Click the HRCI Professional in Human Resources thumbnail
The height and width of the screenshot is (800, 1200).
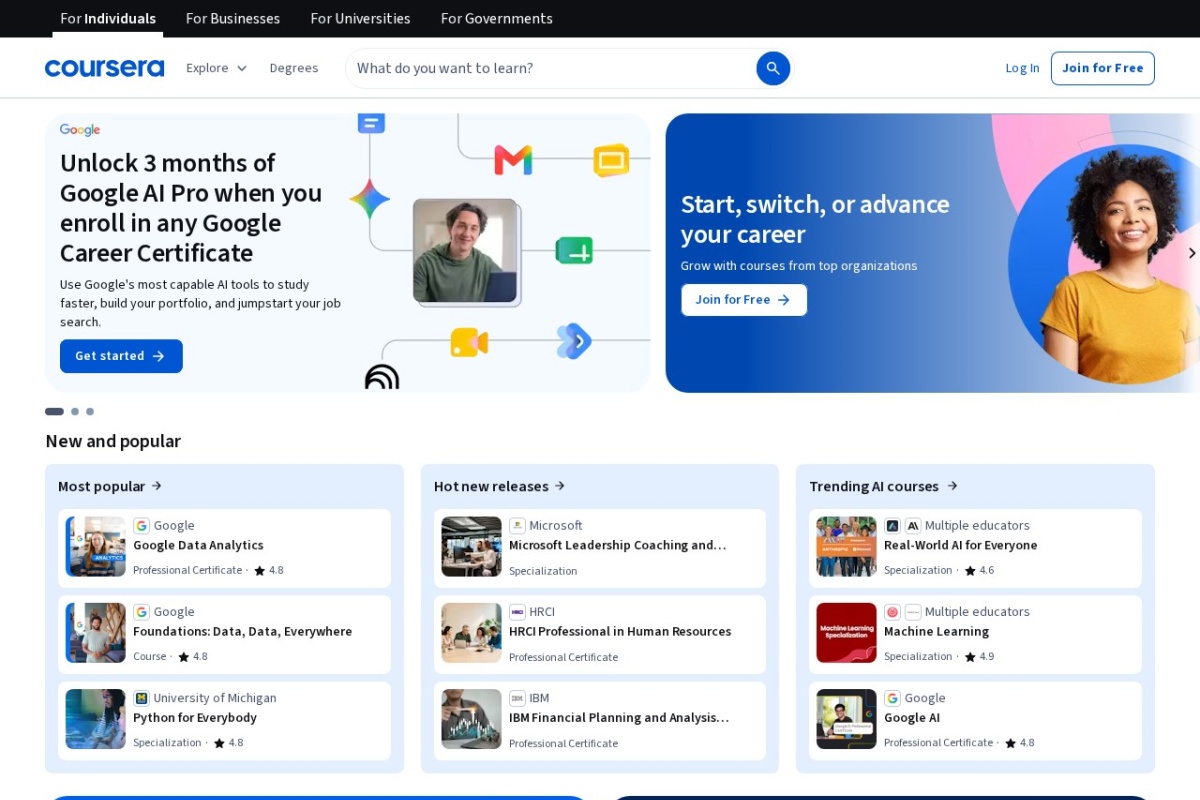(x=471, y=633)
